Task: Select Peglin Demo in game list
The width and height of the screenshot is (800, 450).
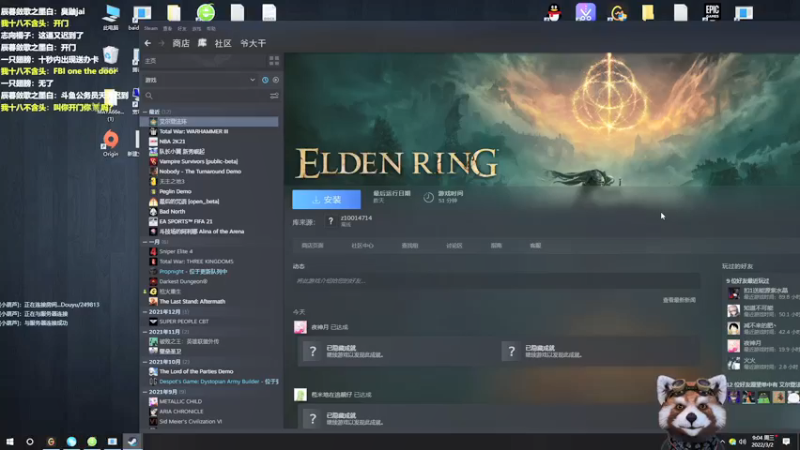Action: tap(175, 191)
